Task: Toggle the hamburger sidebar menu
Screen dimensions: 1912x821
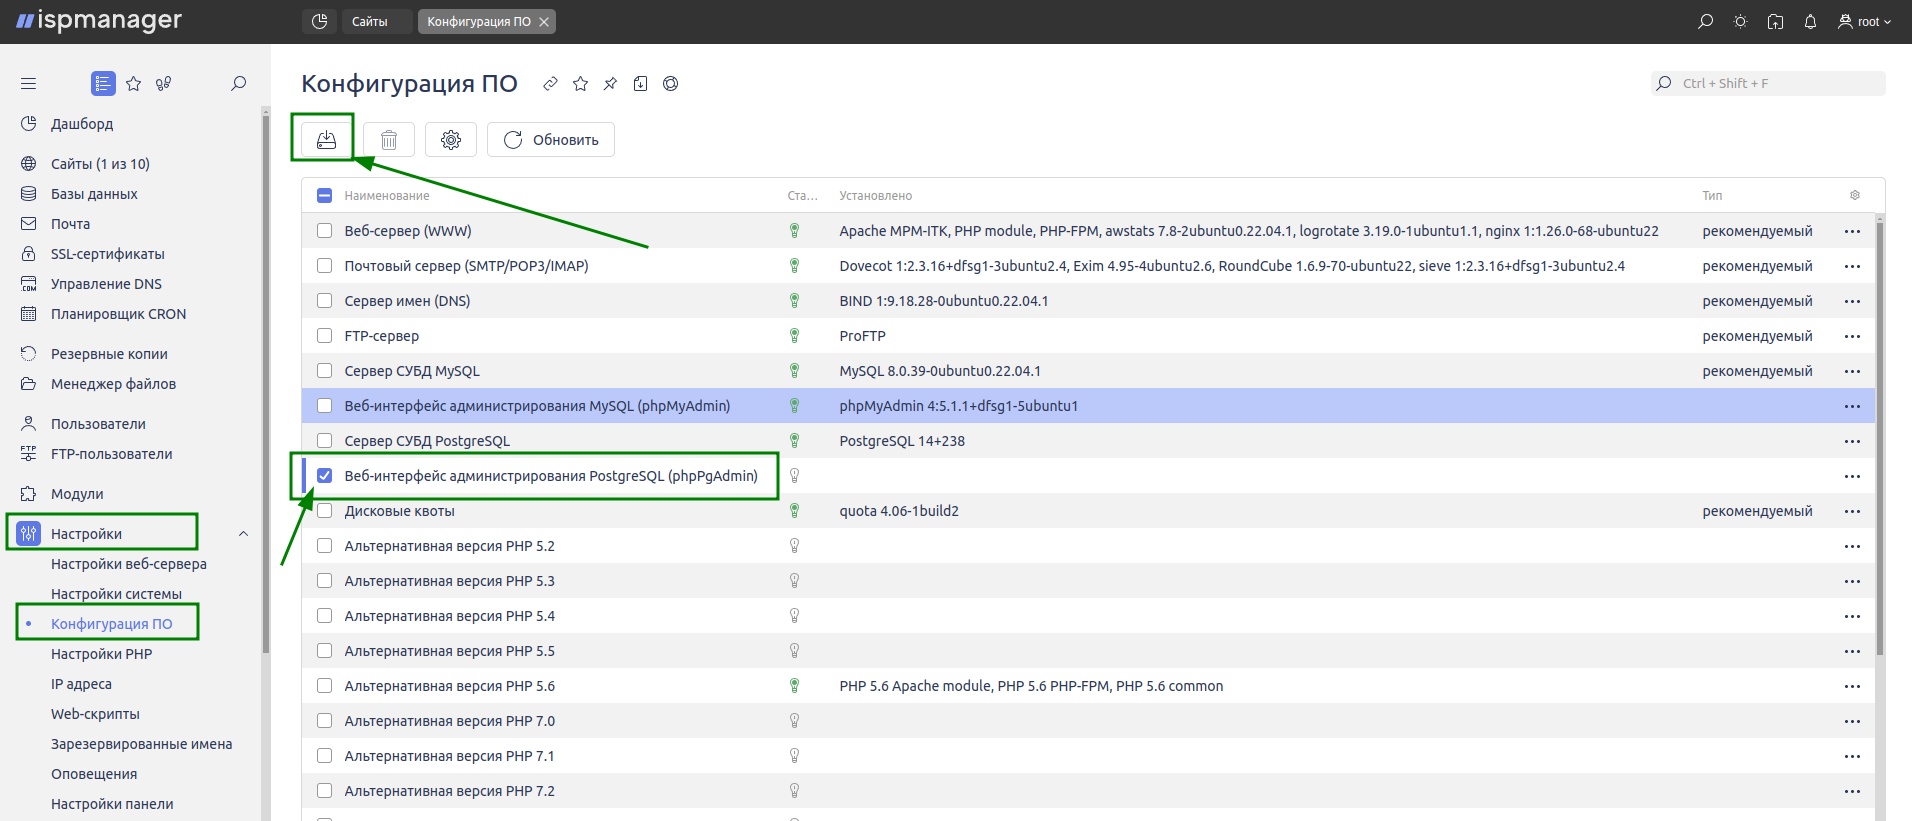Action: (x=28, y=84)
